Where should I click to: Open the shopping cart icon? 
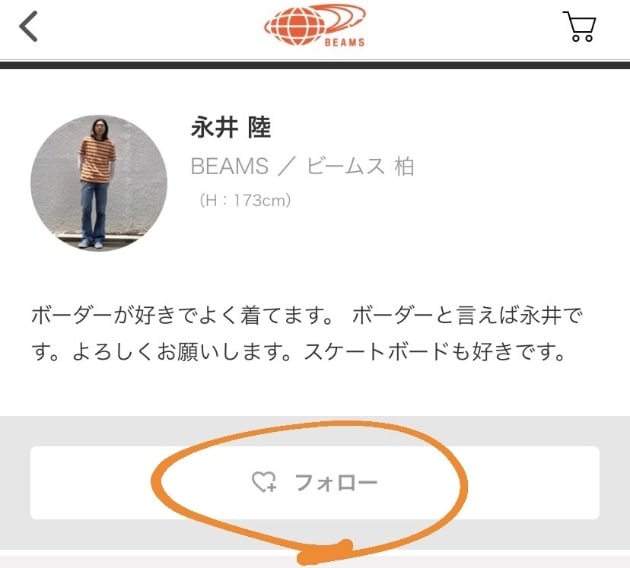point(580,27)
